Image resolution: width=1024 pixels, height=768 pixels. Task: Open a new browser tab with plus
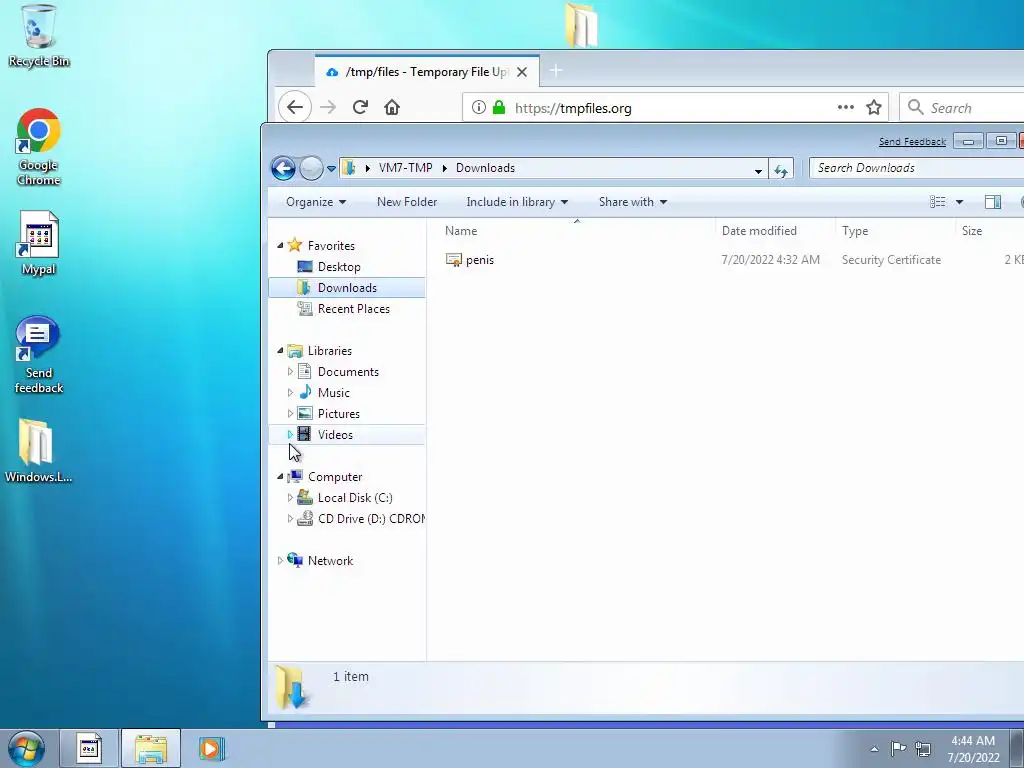pos(556,71)
